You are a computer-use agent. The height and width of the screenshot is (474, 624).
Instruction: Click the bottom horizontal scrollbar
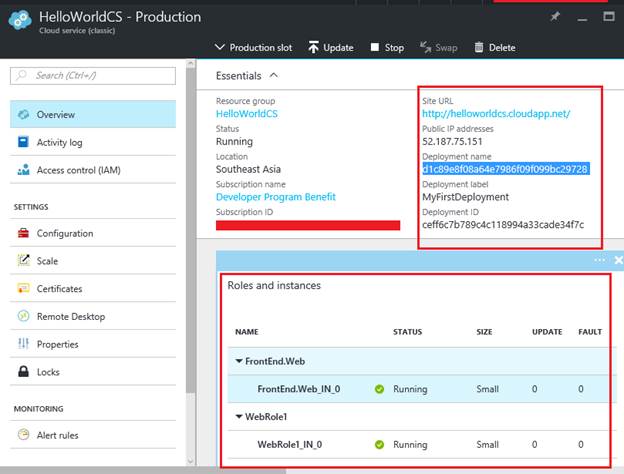[143, 471]
